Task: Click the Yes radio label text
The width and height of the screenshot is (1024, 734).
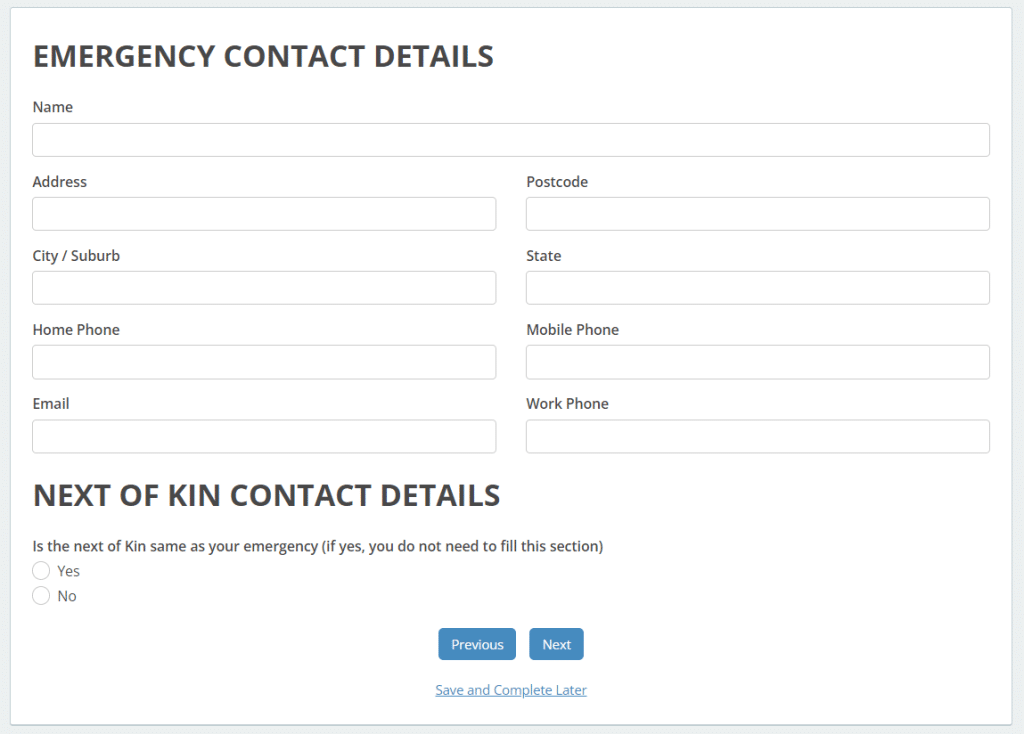Action: (67, 570)
